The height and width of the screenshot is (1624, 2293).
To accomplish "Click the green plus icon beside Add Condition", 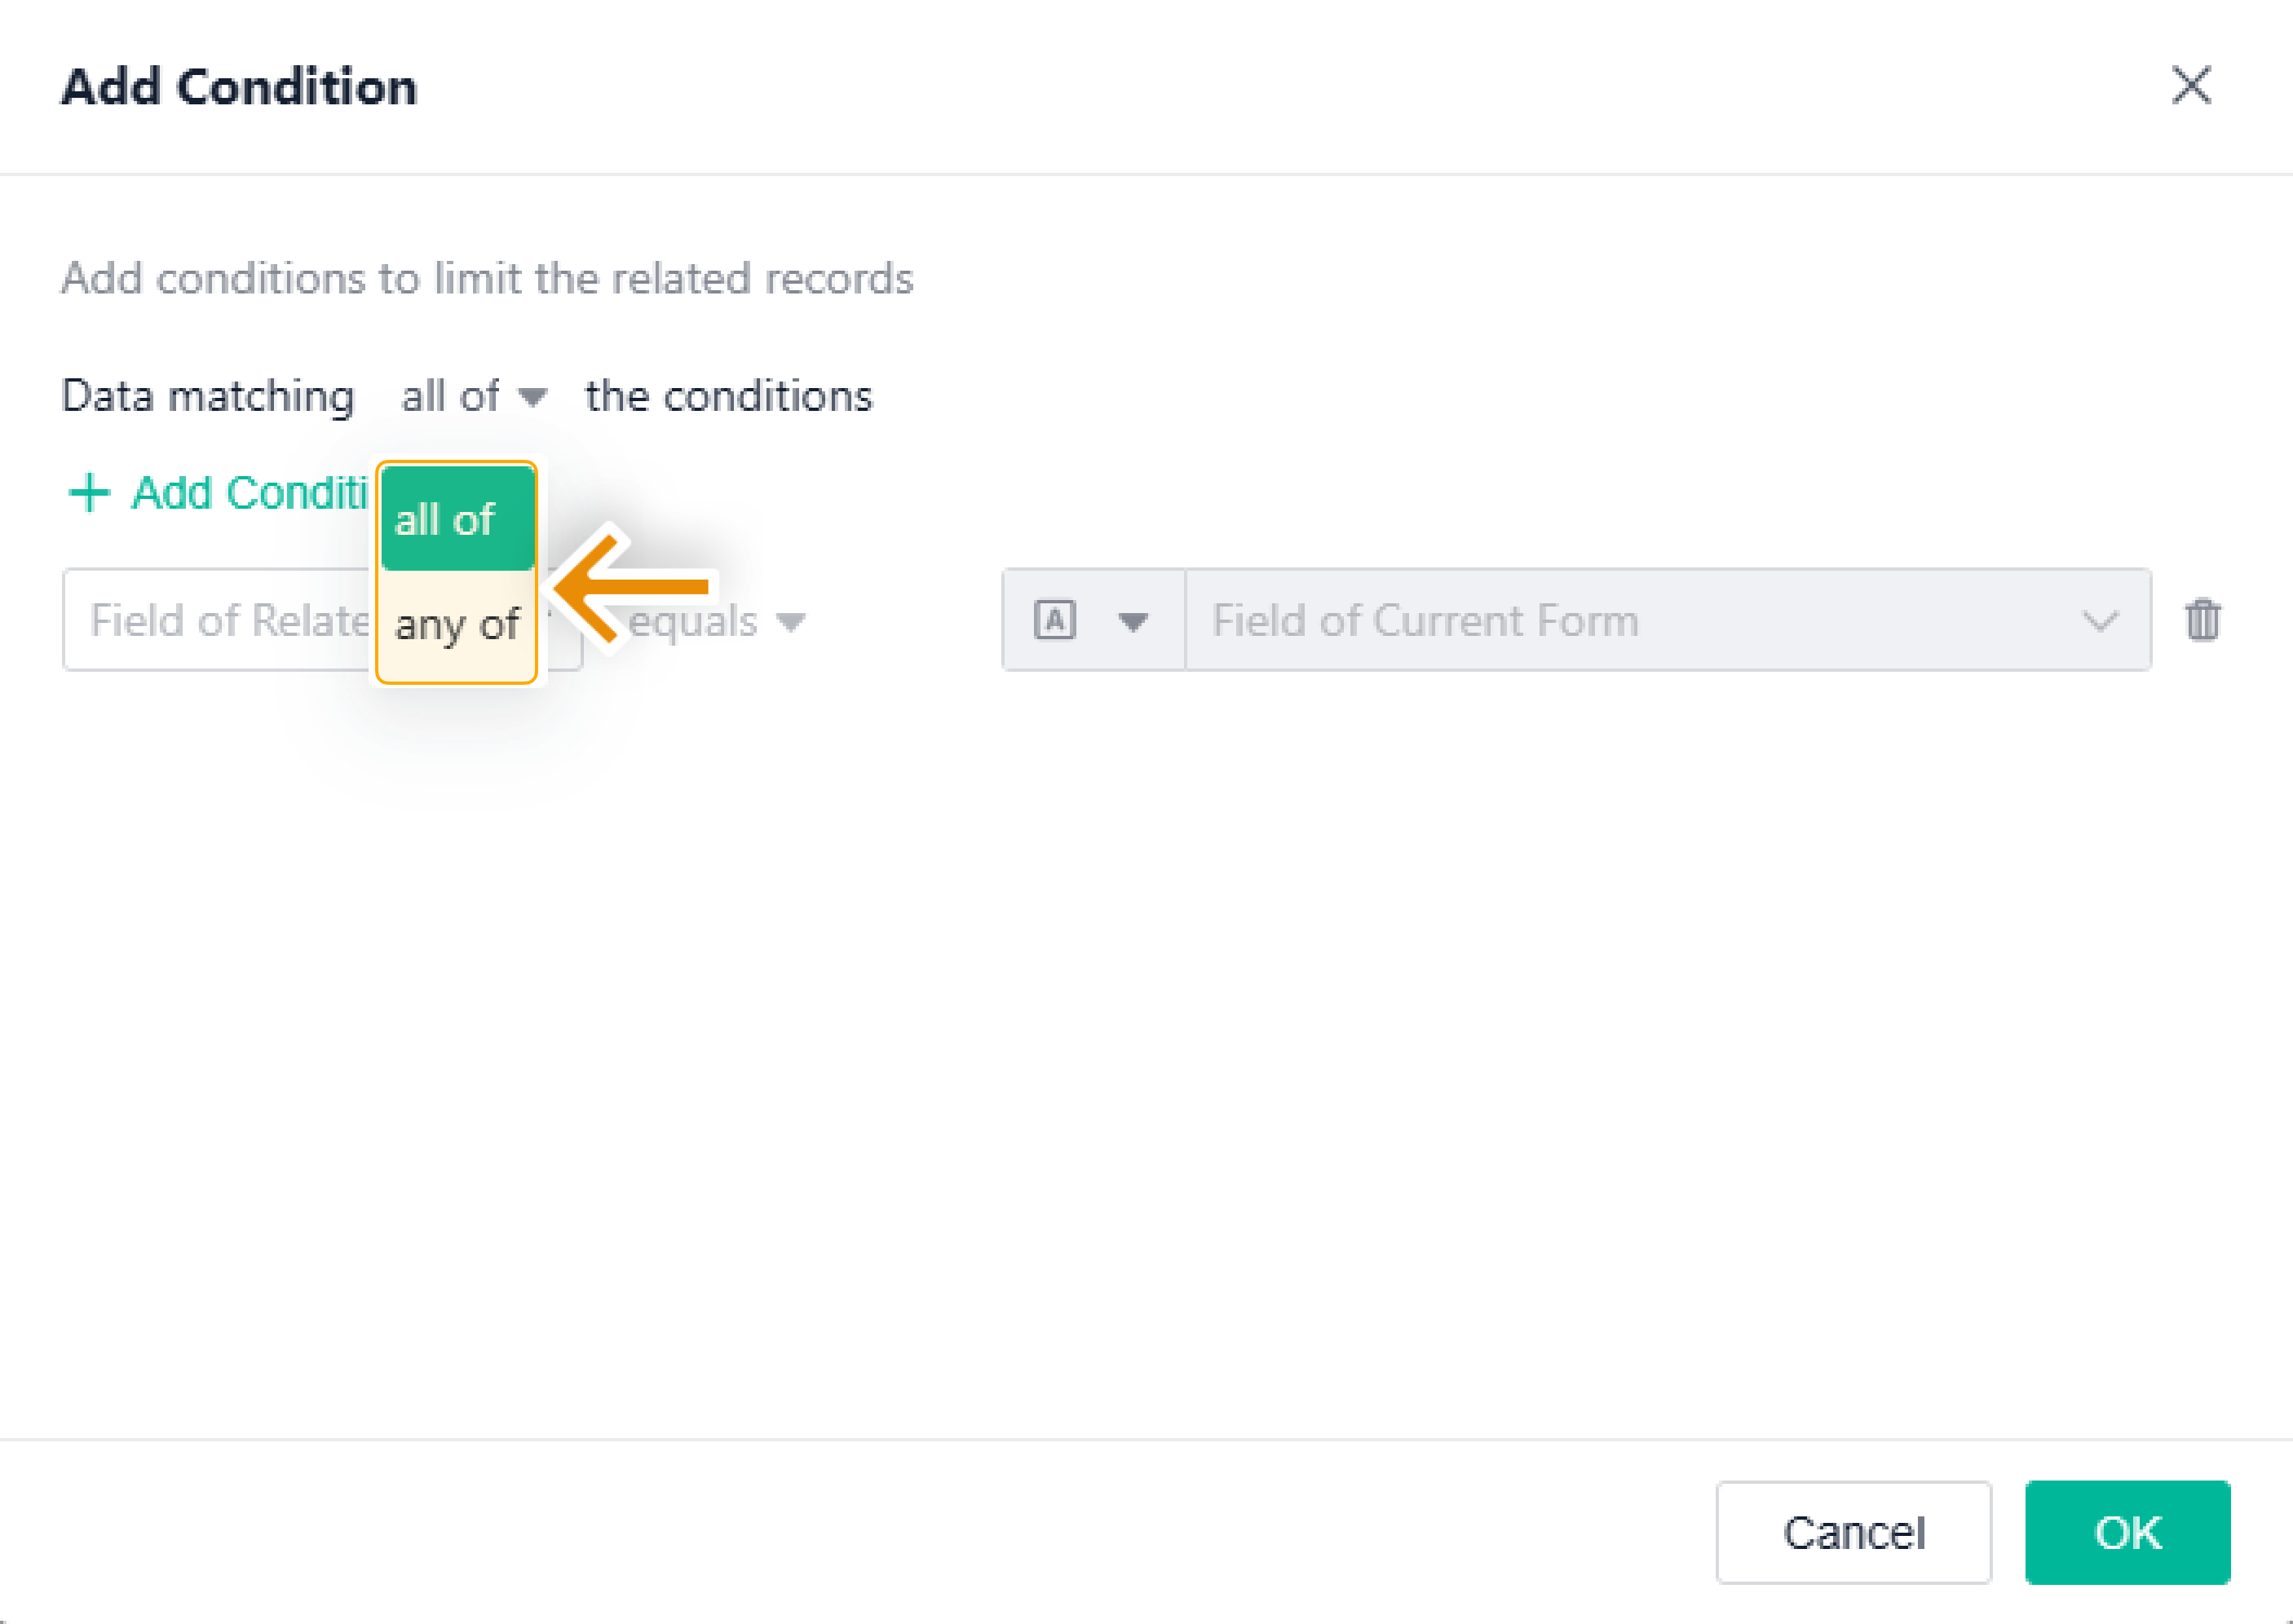I will coord(89,493).
